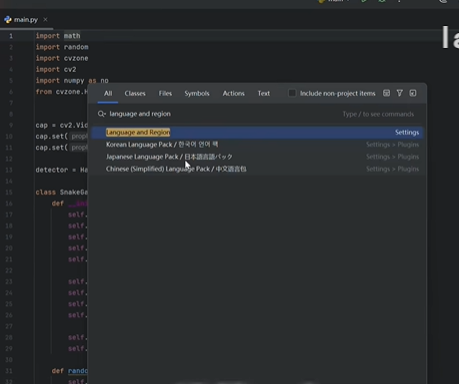Click into the 'language and region' search field
The image size is (459, 384).
223,114
